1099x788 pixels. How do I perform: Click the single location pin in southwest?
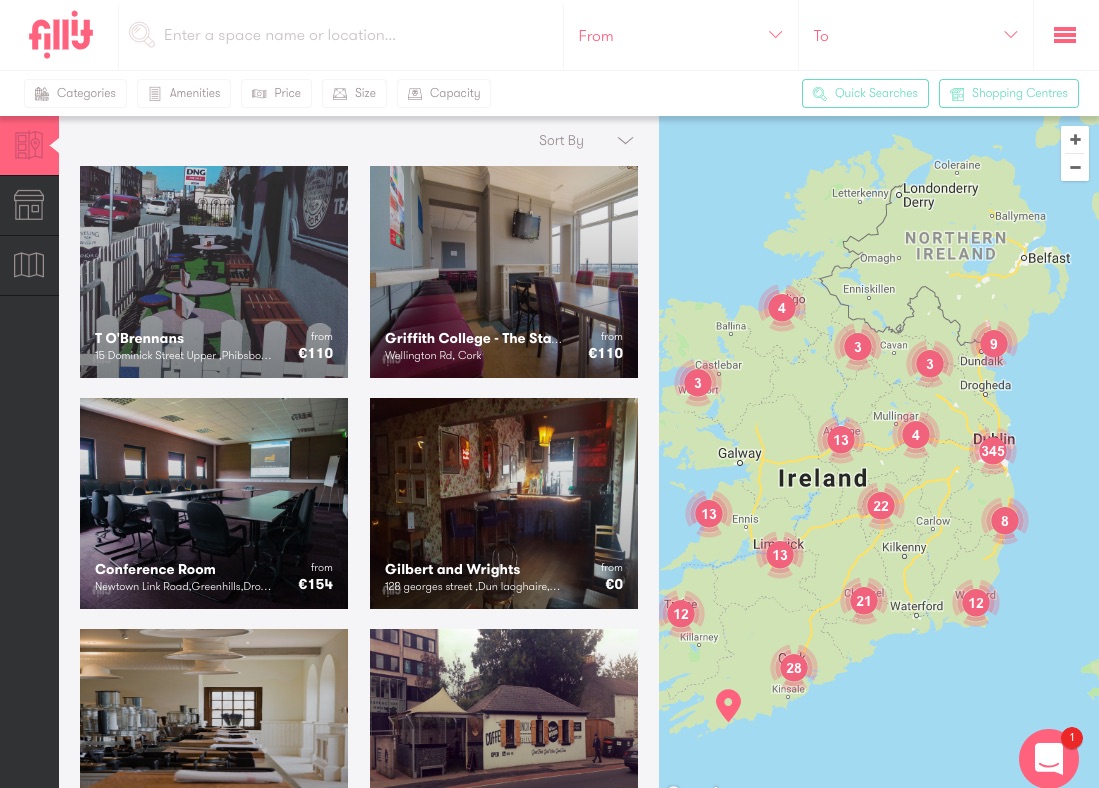click(x=728, y=705)
